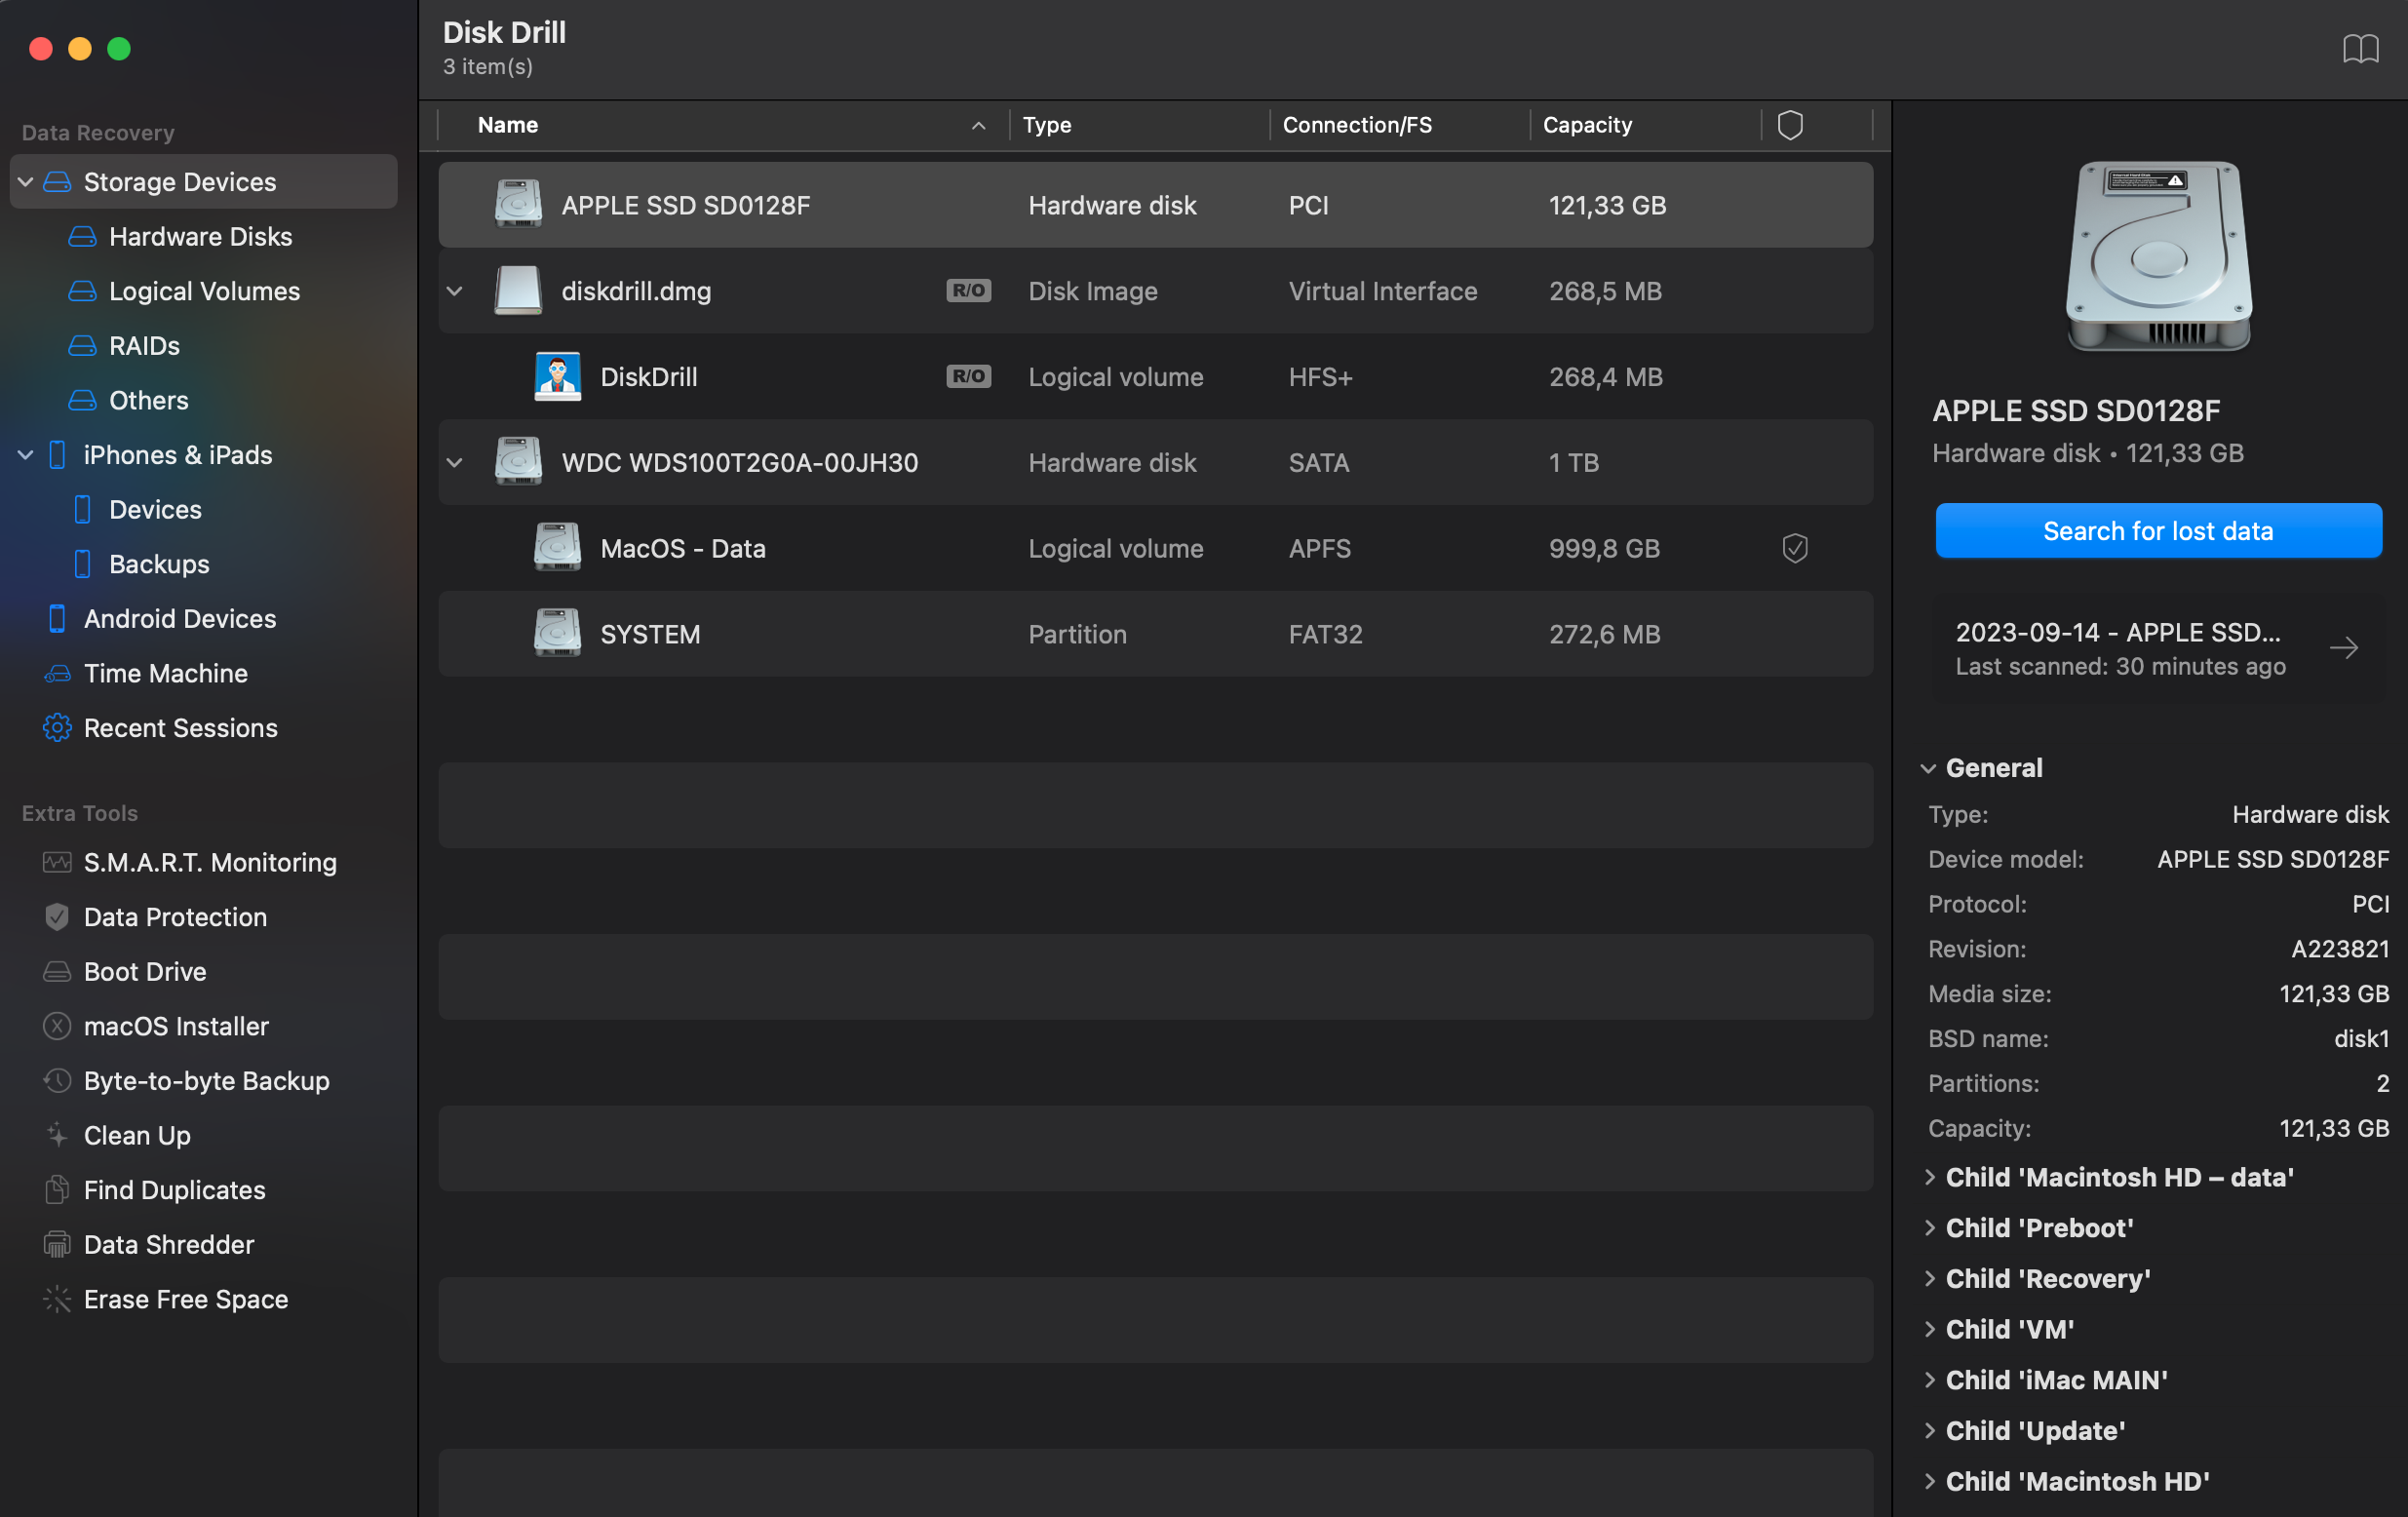This screenshot has width=2408, height=1517.
Task: Collapse iPhones & iPads sidebar group
Action: click(26, 455)
